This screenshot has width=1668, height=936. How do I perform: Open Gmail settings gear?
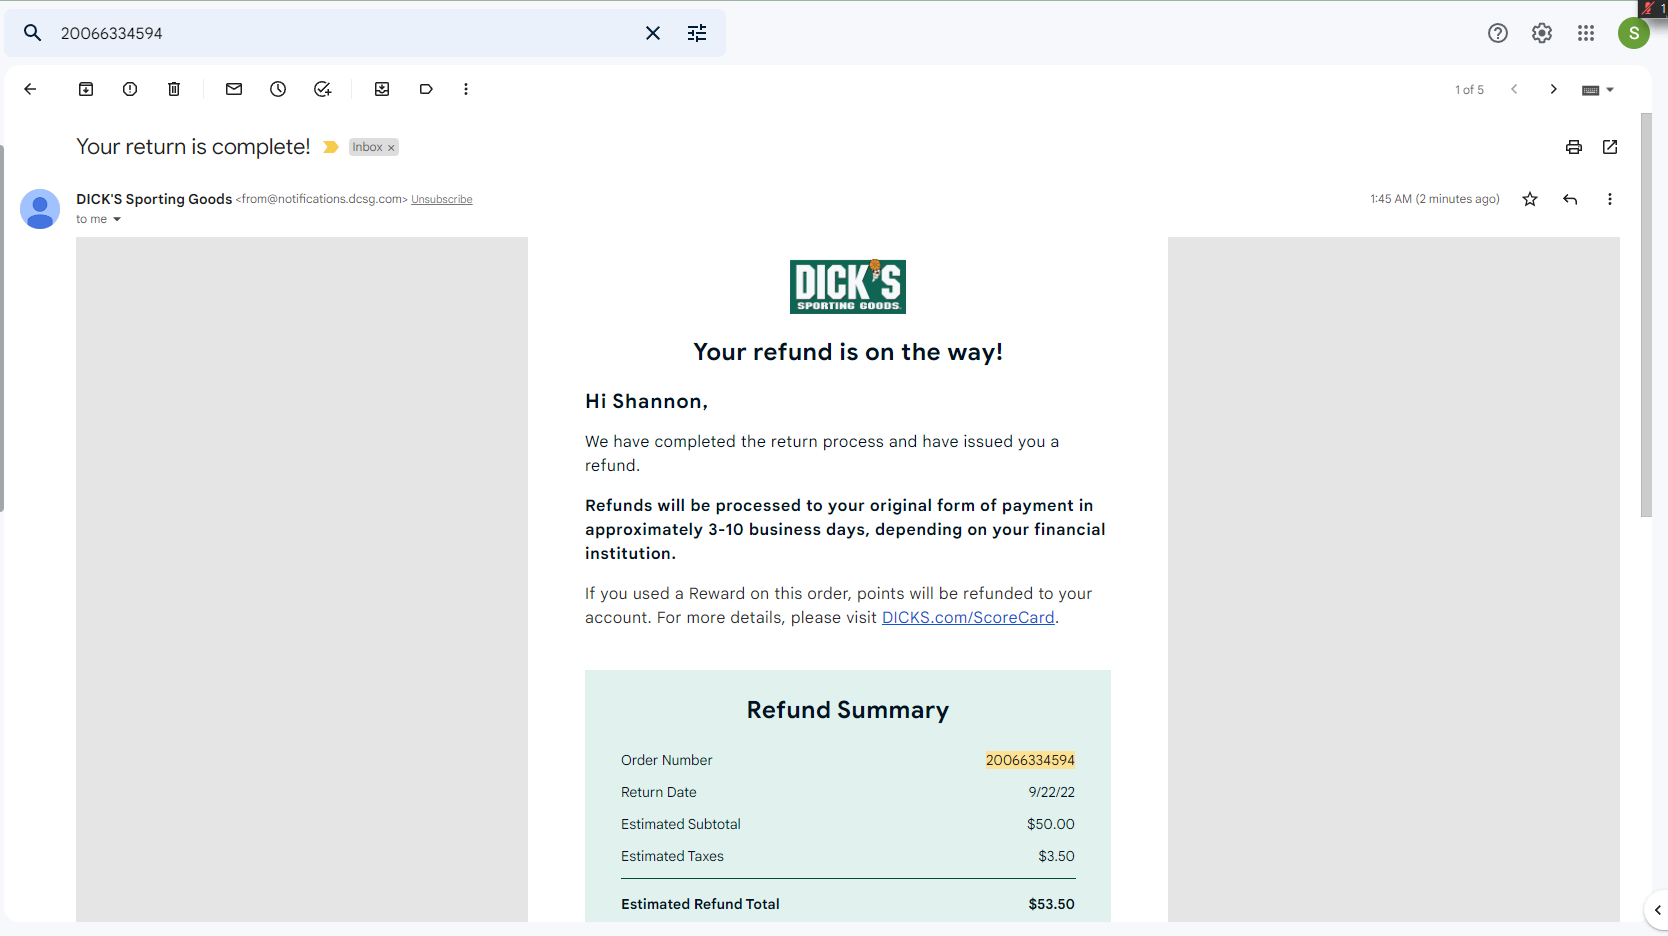tap(1542, 33)
